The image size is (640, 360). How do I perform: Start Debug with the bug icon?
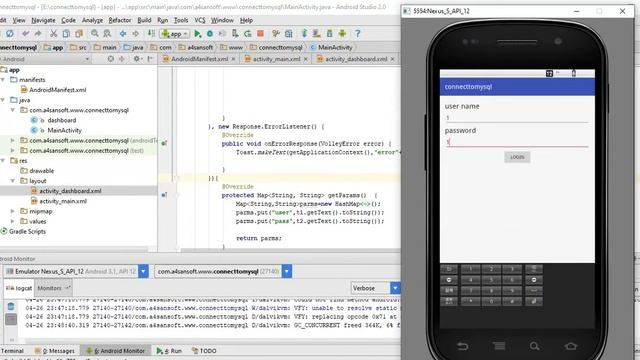[210, 33]
